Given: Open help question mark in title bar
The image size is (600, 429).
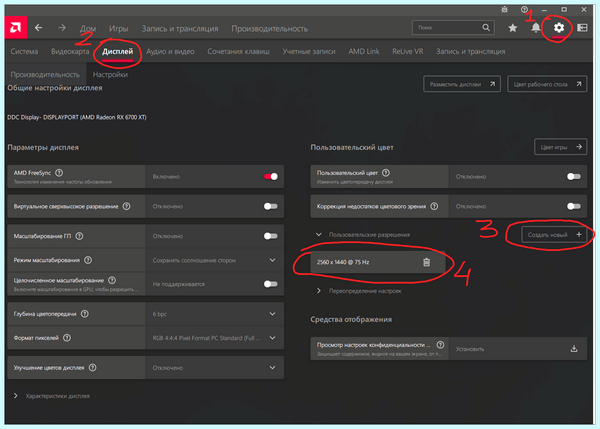Looking at the screenshot, I should 524,10.
